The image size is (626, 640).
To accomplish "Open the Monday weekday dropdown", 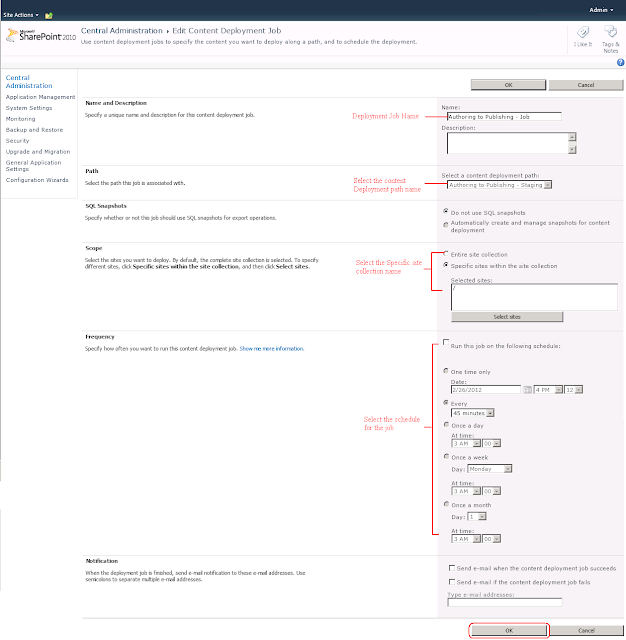I will coord(489,469).
